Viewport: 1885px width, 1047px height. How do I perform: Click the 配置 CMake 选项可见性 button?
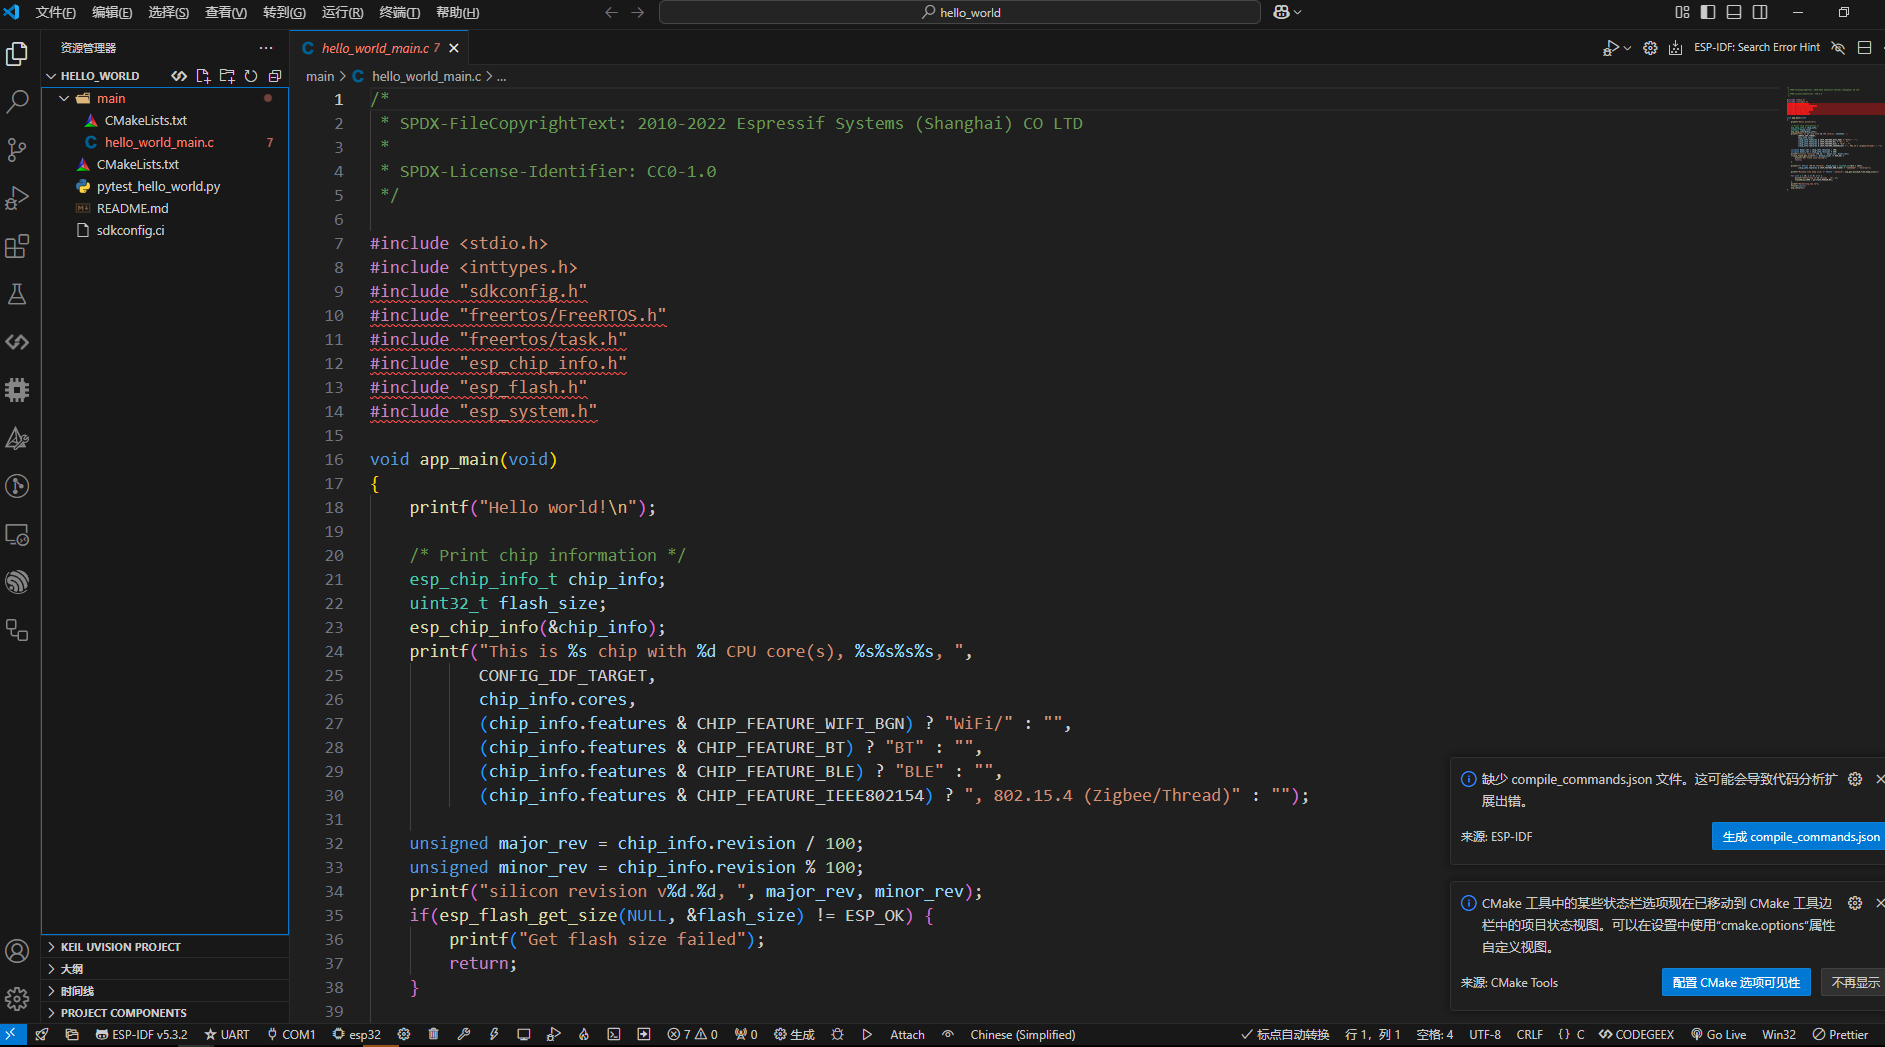pyautogui.click(x=1735, y=983)
